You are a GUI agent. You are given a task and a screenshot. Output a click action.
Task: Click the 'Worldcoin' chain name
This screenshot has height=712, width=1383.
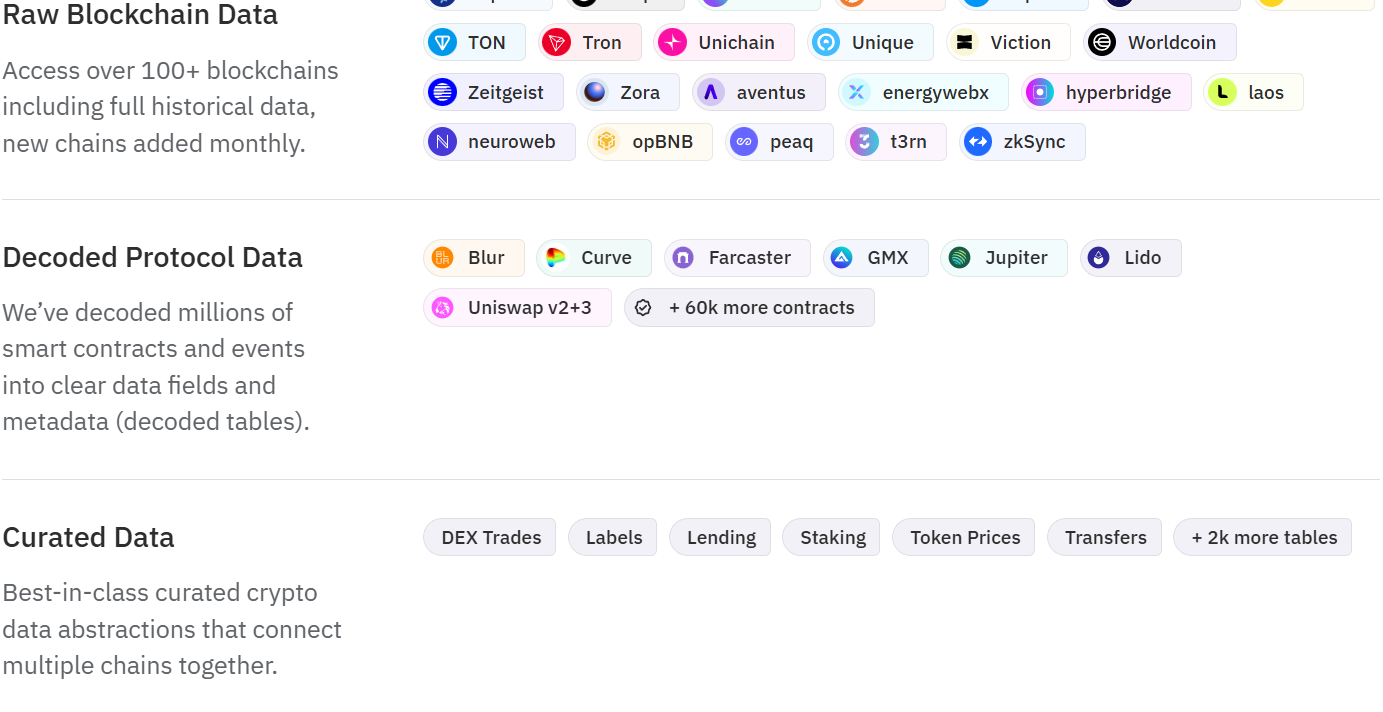pyautogui.click(x=1172, y=42)
